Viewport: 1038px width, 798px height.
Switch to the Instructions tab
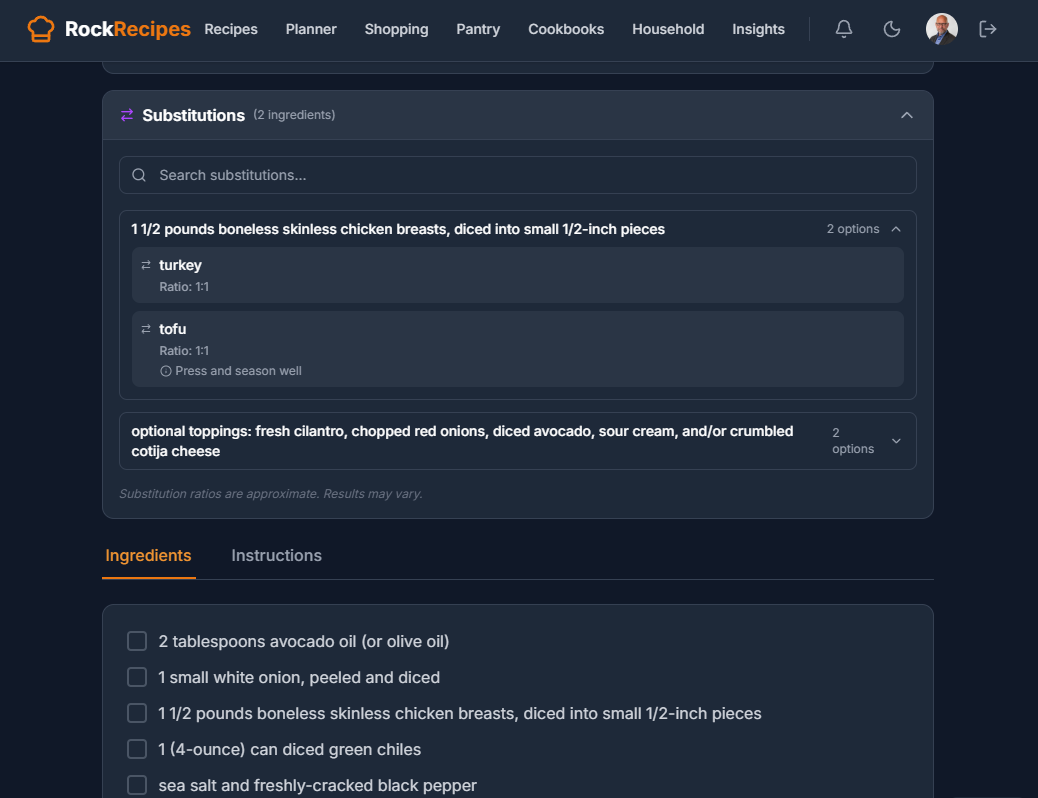pos(276,555)
